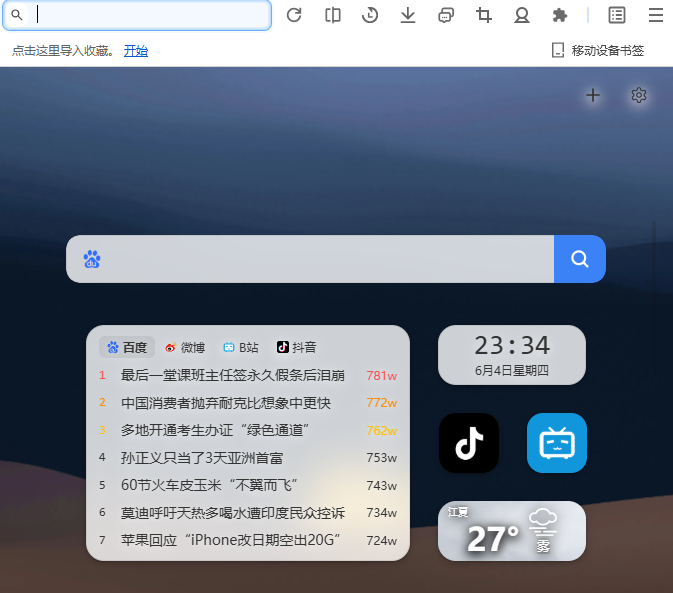The height and width of the screenshot is (593, 673).
Task: Open headline 苹果回应“iPhone改日期空出20G”
Action: (230, 540)
